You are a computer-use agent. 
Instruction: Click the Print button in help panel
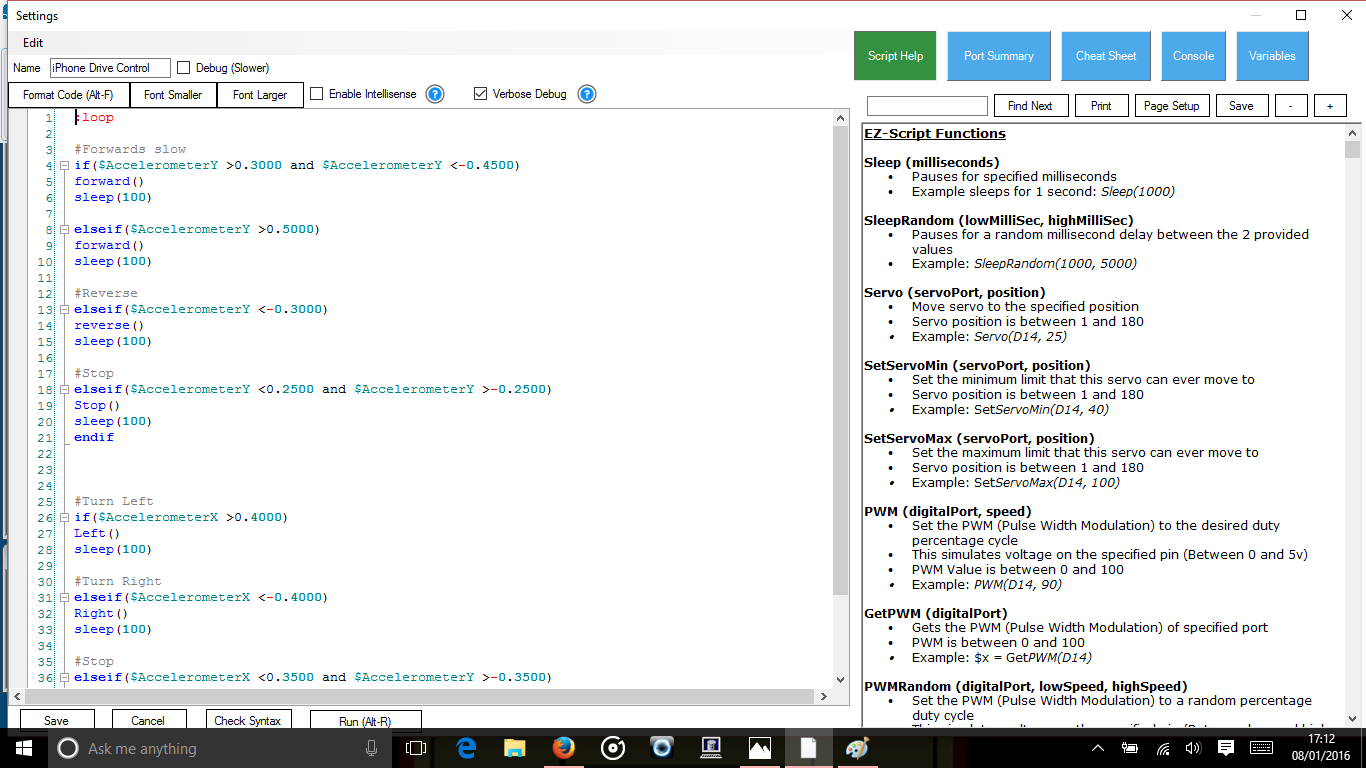[1101, 106]
